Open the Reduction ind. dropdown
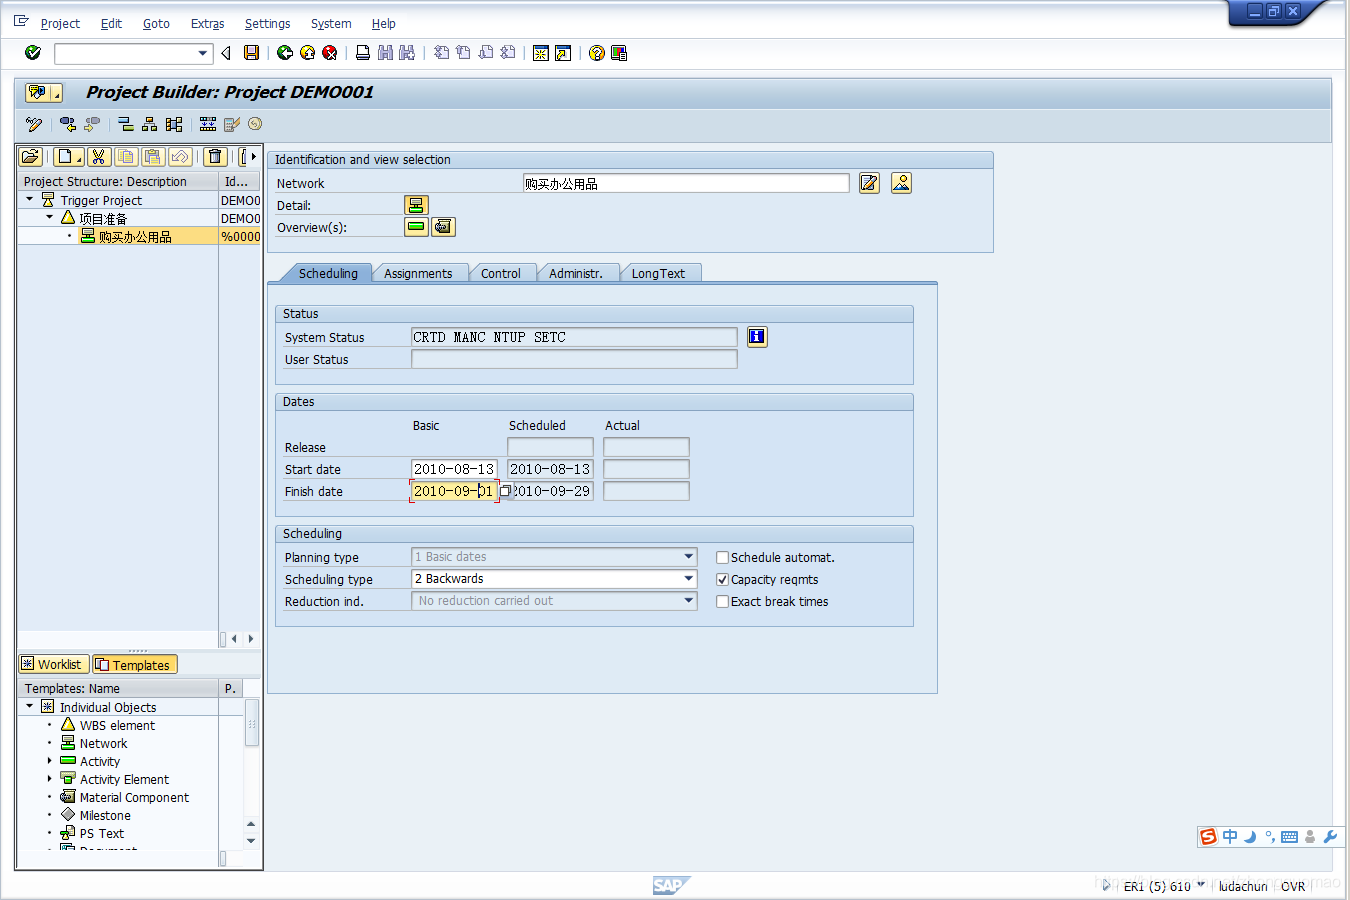 pyautogui.click(x=689, y=601)
